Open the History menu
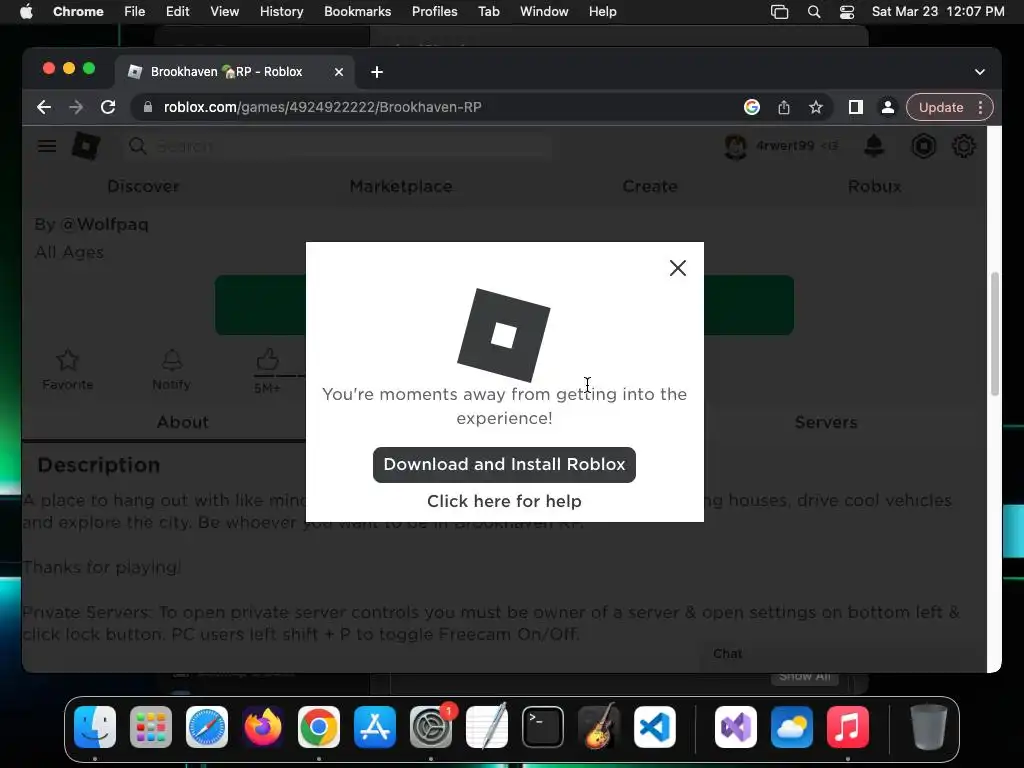The image size is (1024, 768). click(281, 11)
